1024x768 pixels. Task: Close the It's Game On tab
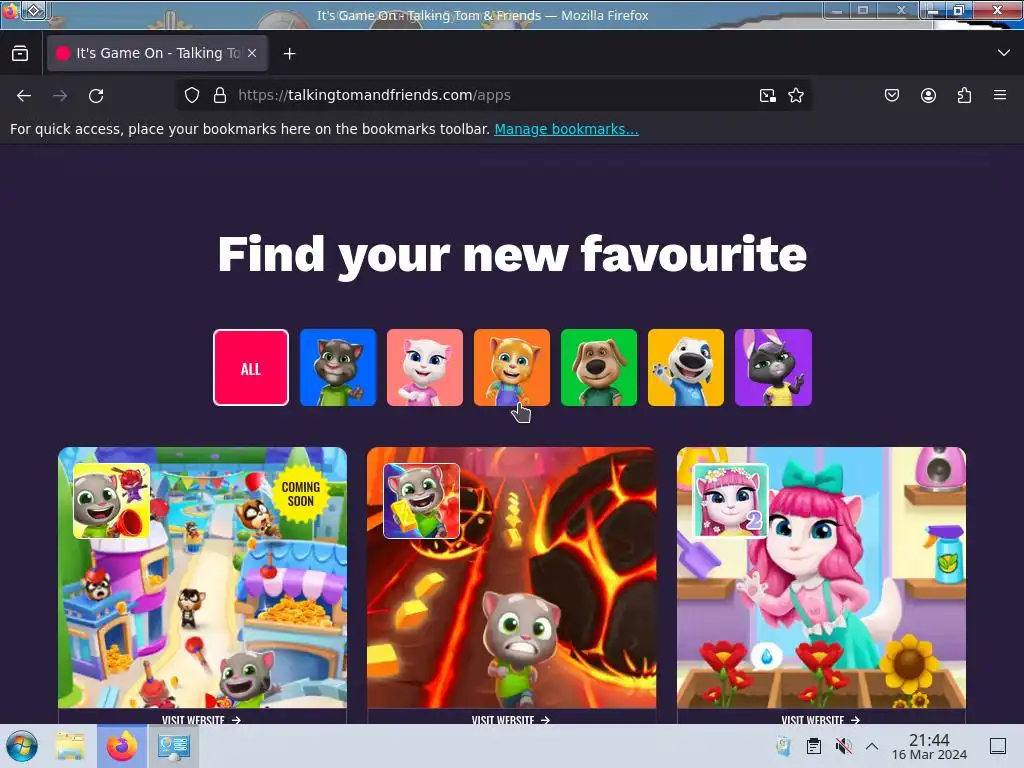point(252,54)
